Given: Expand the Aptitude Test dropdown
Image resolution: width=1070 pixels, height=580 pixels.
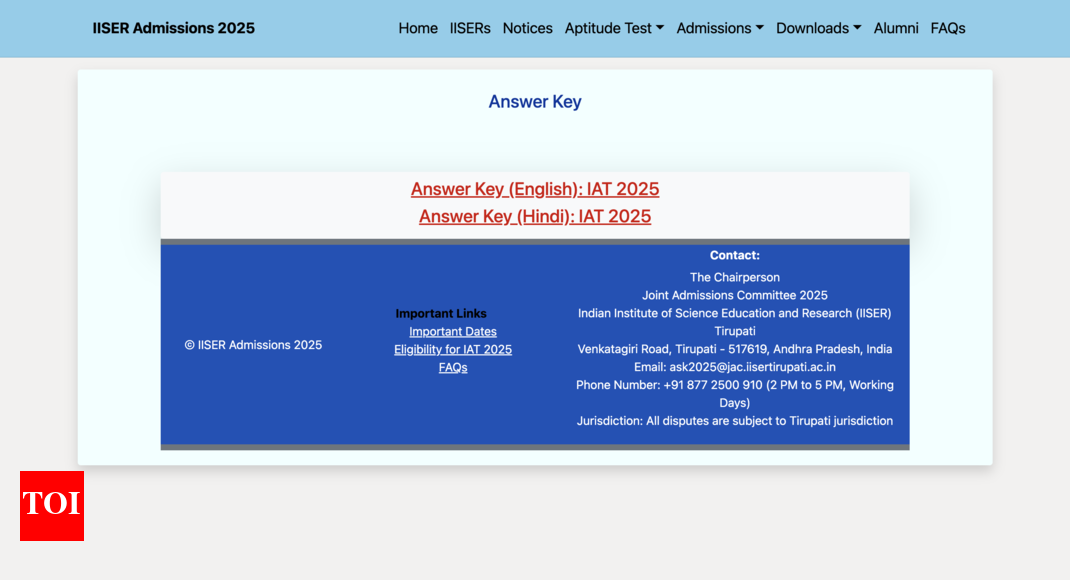Looking at the screenshot, I should pyautogui.click(x=614, y=28).
